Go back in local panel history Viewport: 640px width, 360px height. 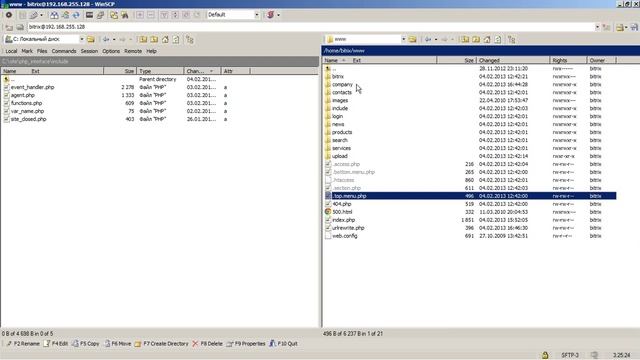pyautogui.click(x=106, y=39)
